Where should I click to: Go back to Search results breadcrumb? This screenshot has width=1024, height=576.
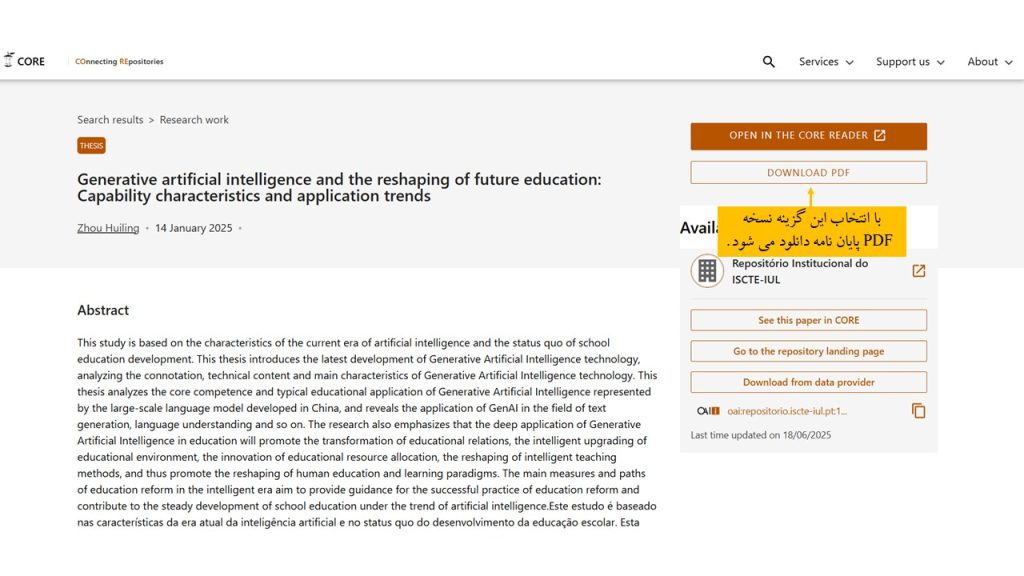[x=110, y=120]
